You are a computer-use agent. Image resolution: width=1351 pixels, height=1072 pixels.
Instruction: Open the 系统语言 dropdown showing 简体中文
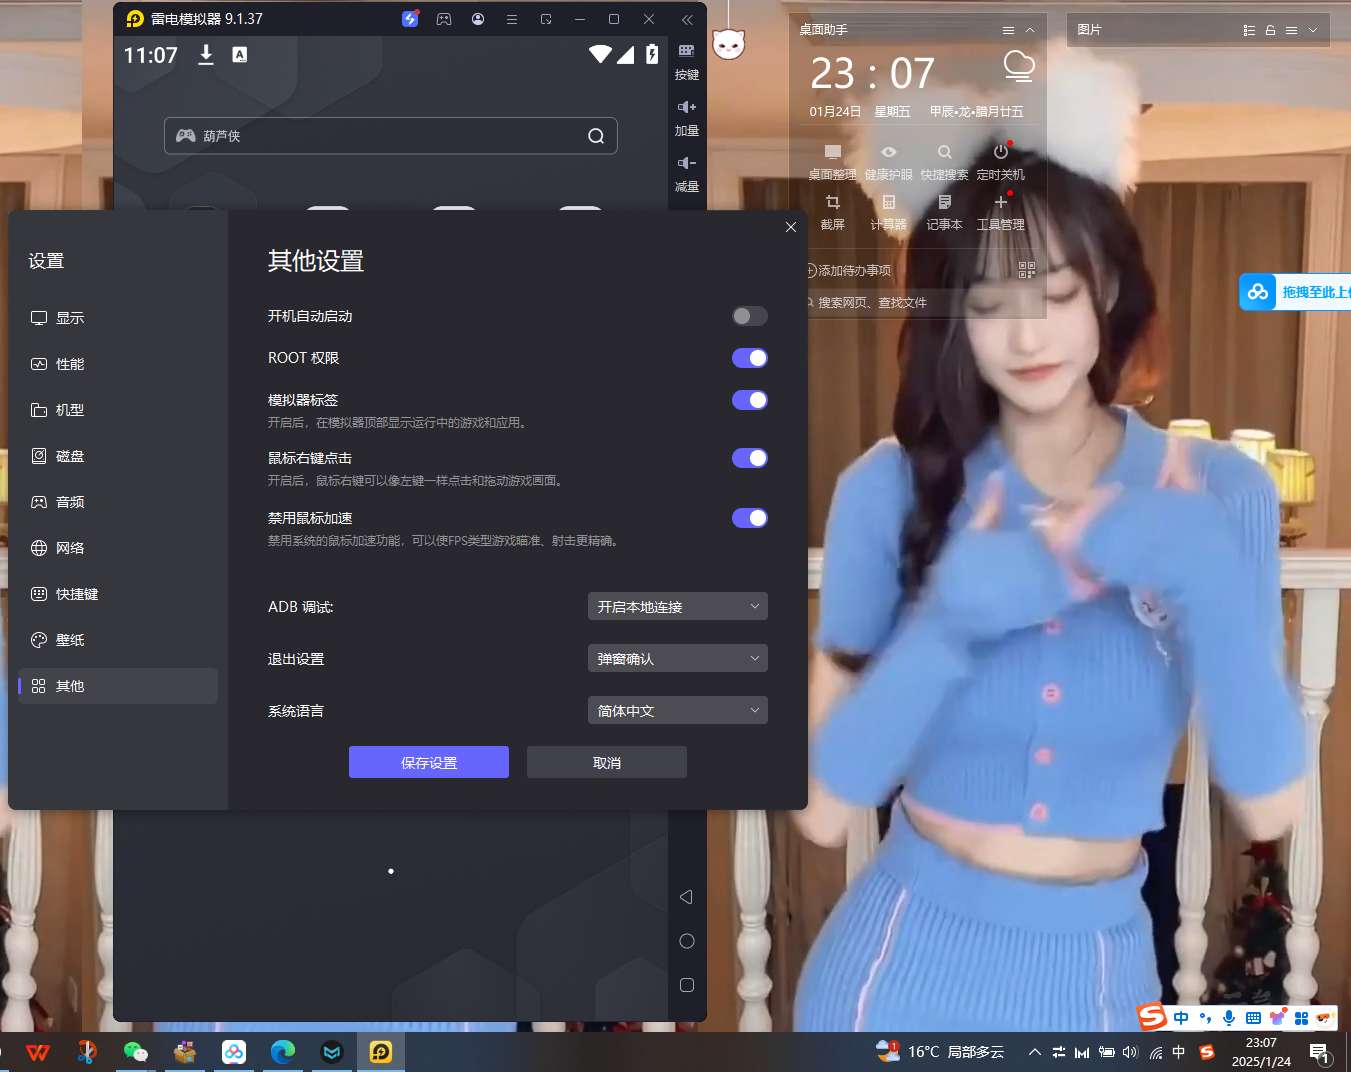pyautogui.click(x=677, y=710)
